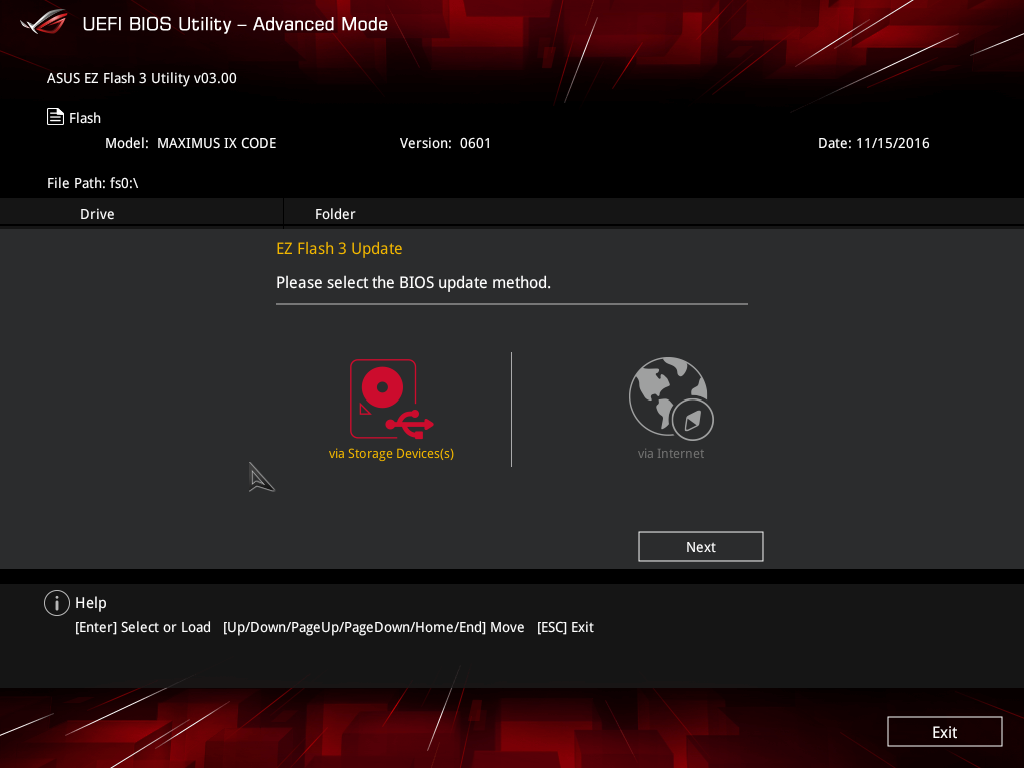Click the Next button

point(701,547)
